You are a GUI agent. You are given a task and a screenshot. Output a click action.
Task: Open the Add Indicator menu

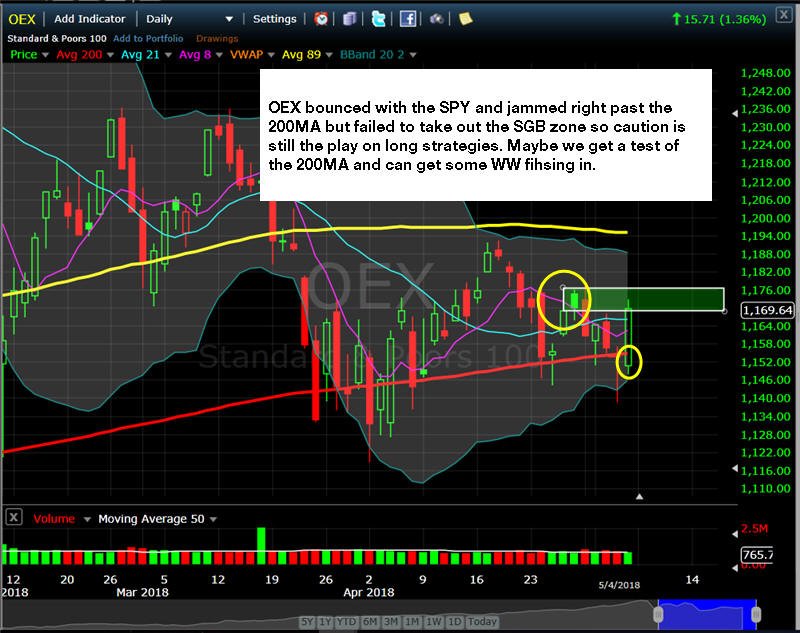click(89, 19)
